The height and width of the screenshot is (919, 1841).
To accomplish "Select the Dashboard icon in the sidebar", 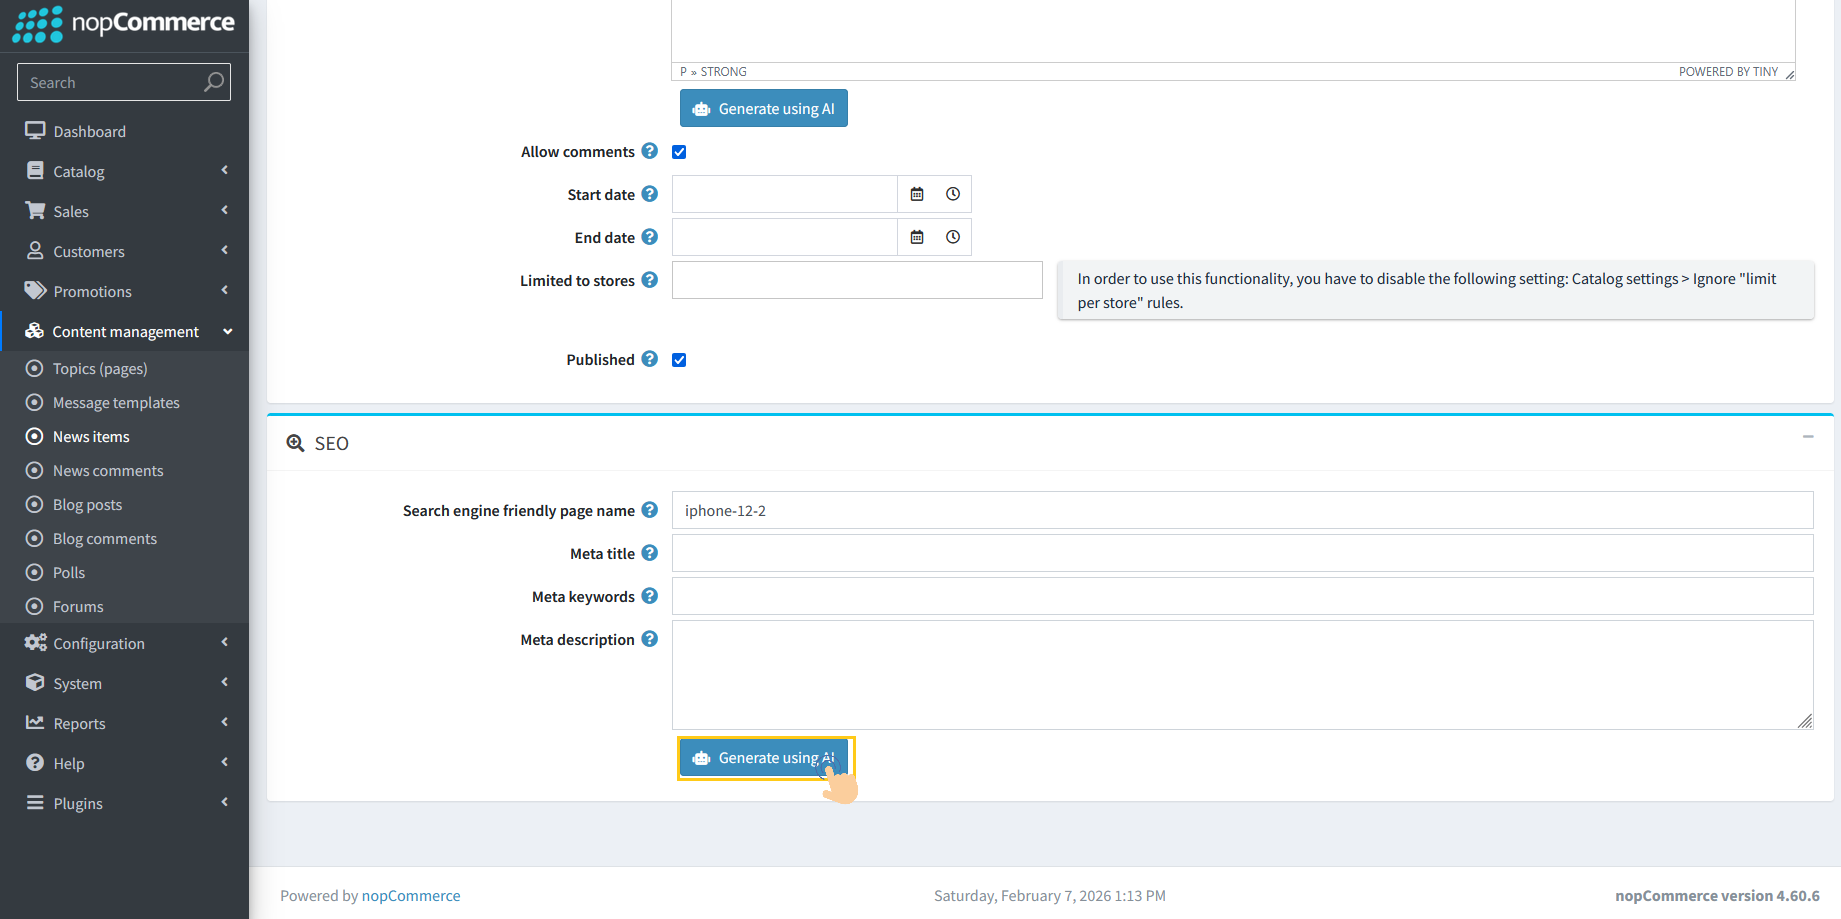I will 35,130.
